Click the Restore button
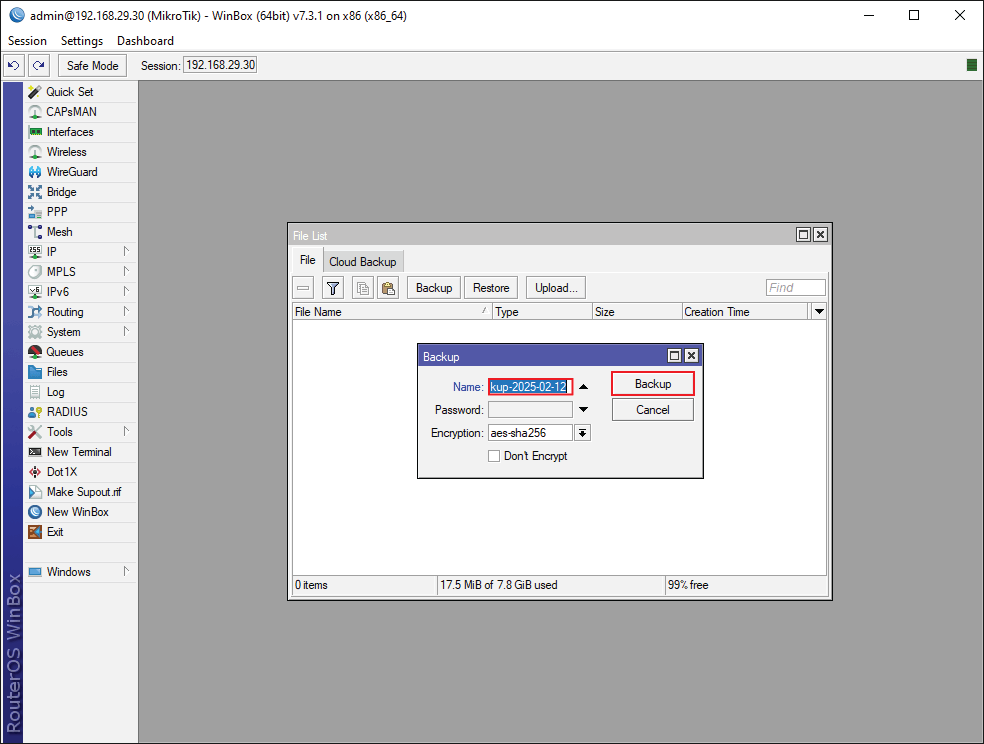This screenshot has height=744, width=984. click(x=490, y=287)
